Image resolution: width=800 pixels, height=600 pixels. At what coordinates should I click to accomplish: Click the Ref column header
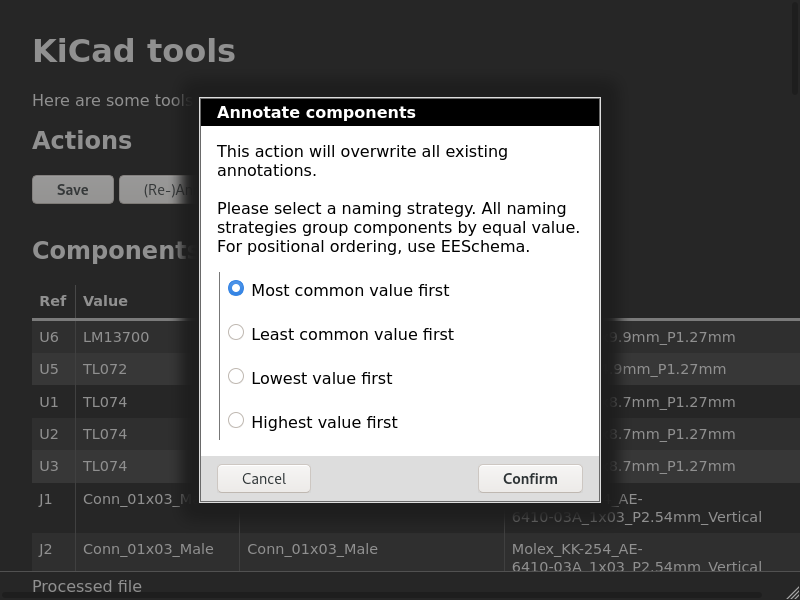click(52, 301)
